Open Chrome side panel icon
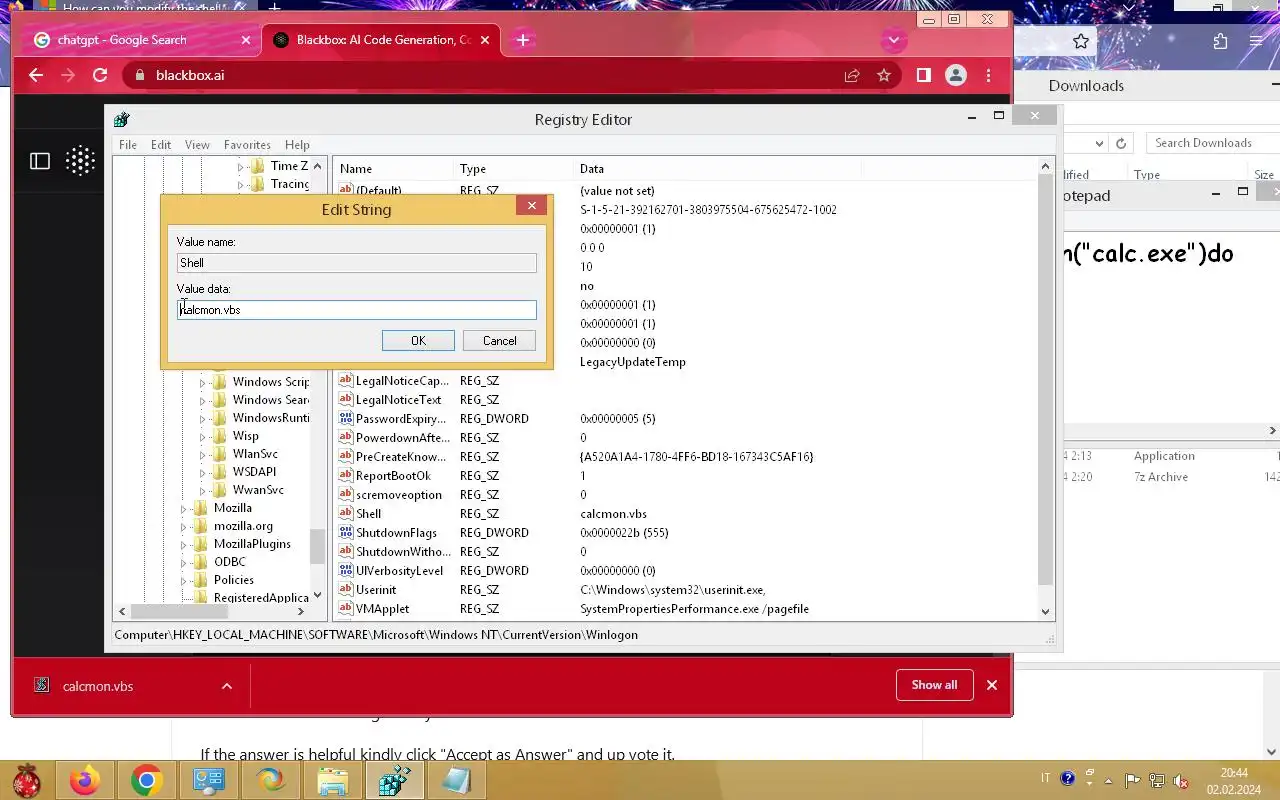This screenshot has height=800, width=1280. [924, 75]
